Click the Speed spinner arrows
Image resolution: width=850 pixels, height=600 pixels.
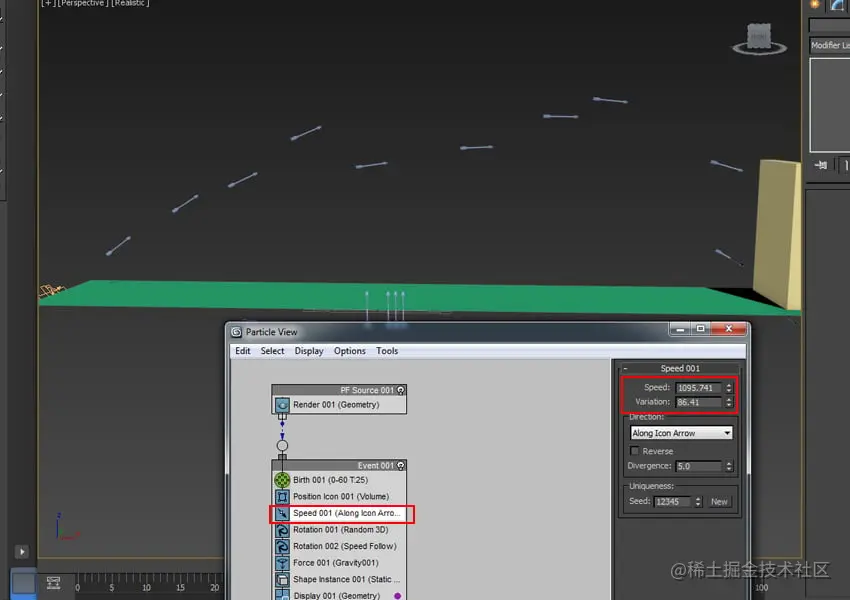pyautogui.click(x=729, y=388)
